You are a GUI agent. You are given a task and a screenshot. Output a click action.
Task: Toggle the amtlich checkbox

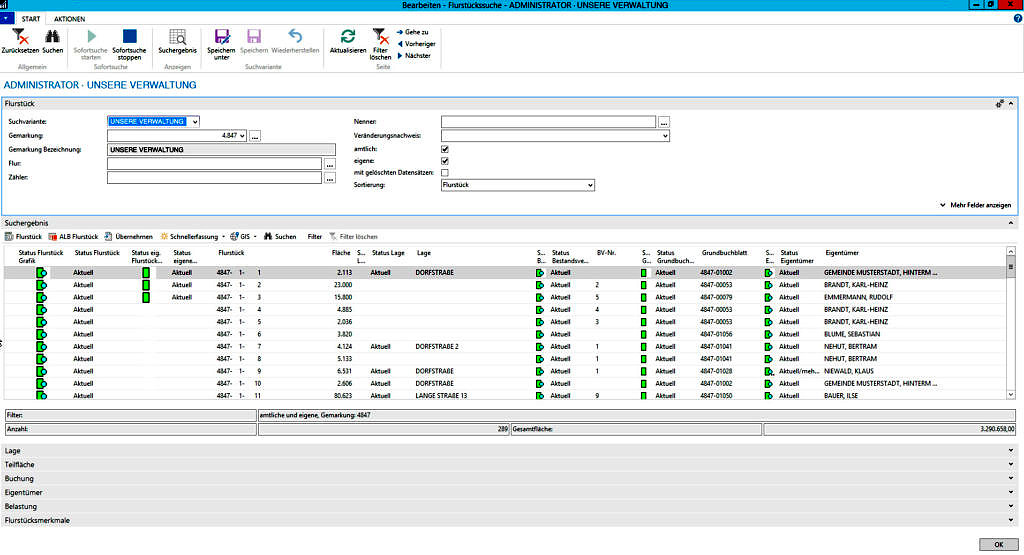[x=445, y=149]
